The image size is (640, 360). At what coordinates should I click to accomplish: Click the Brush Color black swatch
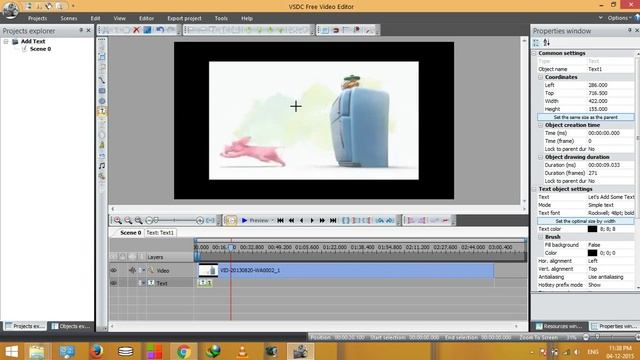592,253
